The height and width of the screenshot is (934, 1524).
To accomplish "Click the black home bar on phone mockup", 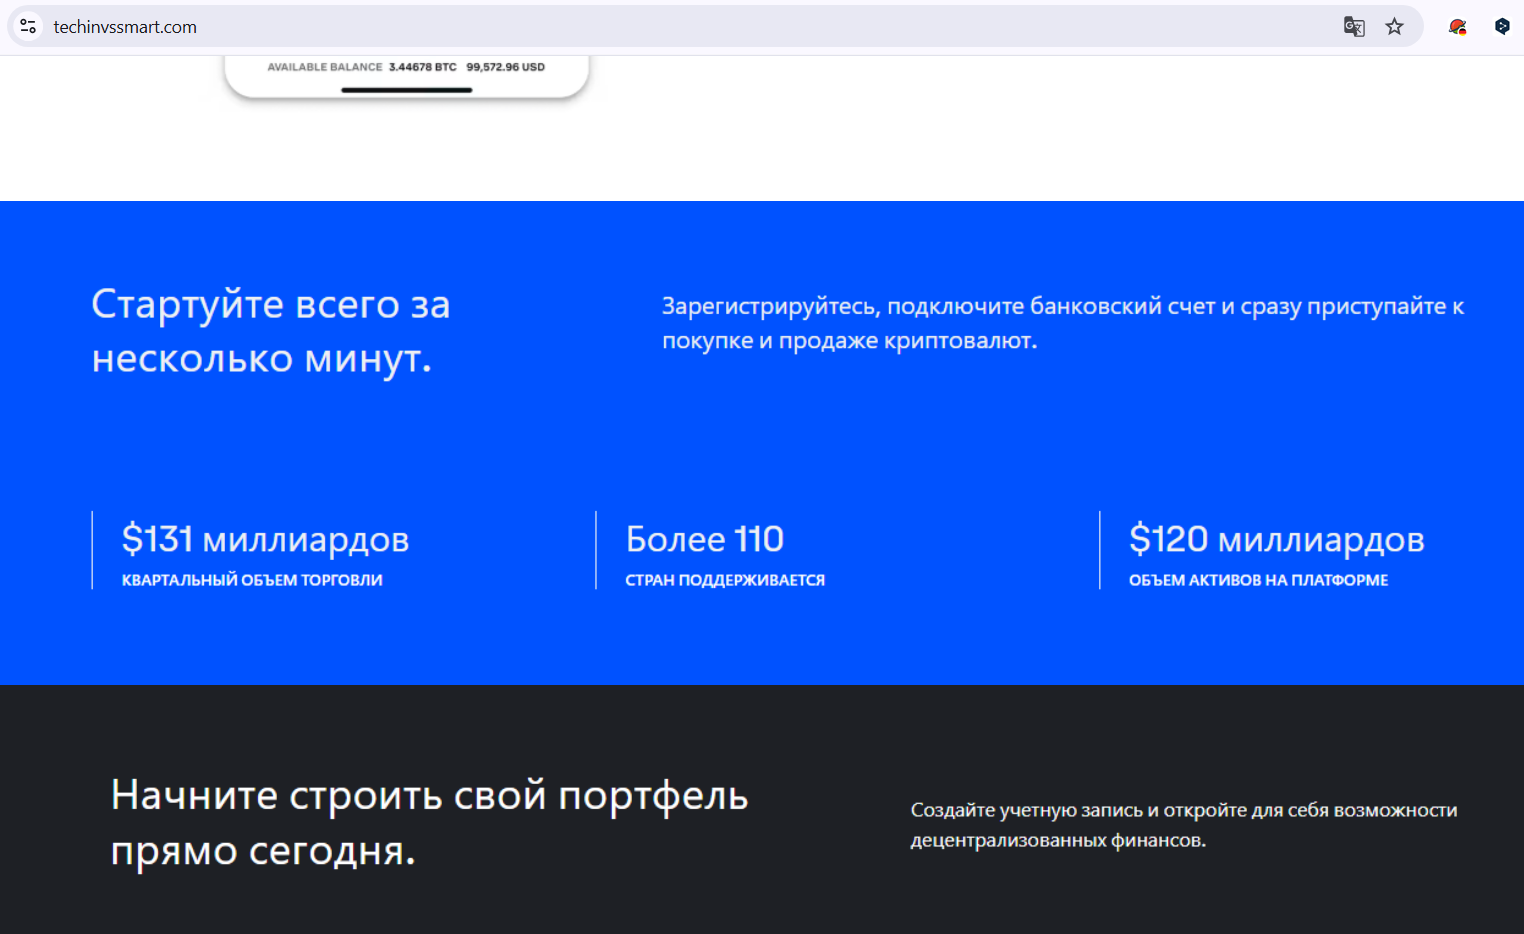I will 406,90.
